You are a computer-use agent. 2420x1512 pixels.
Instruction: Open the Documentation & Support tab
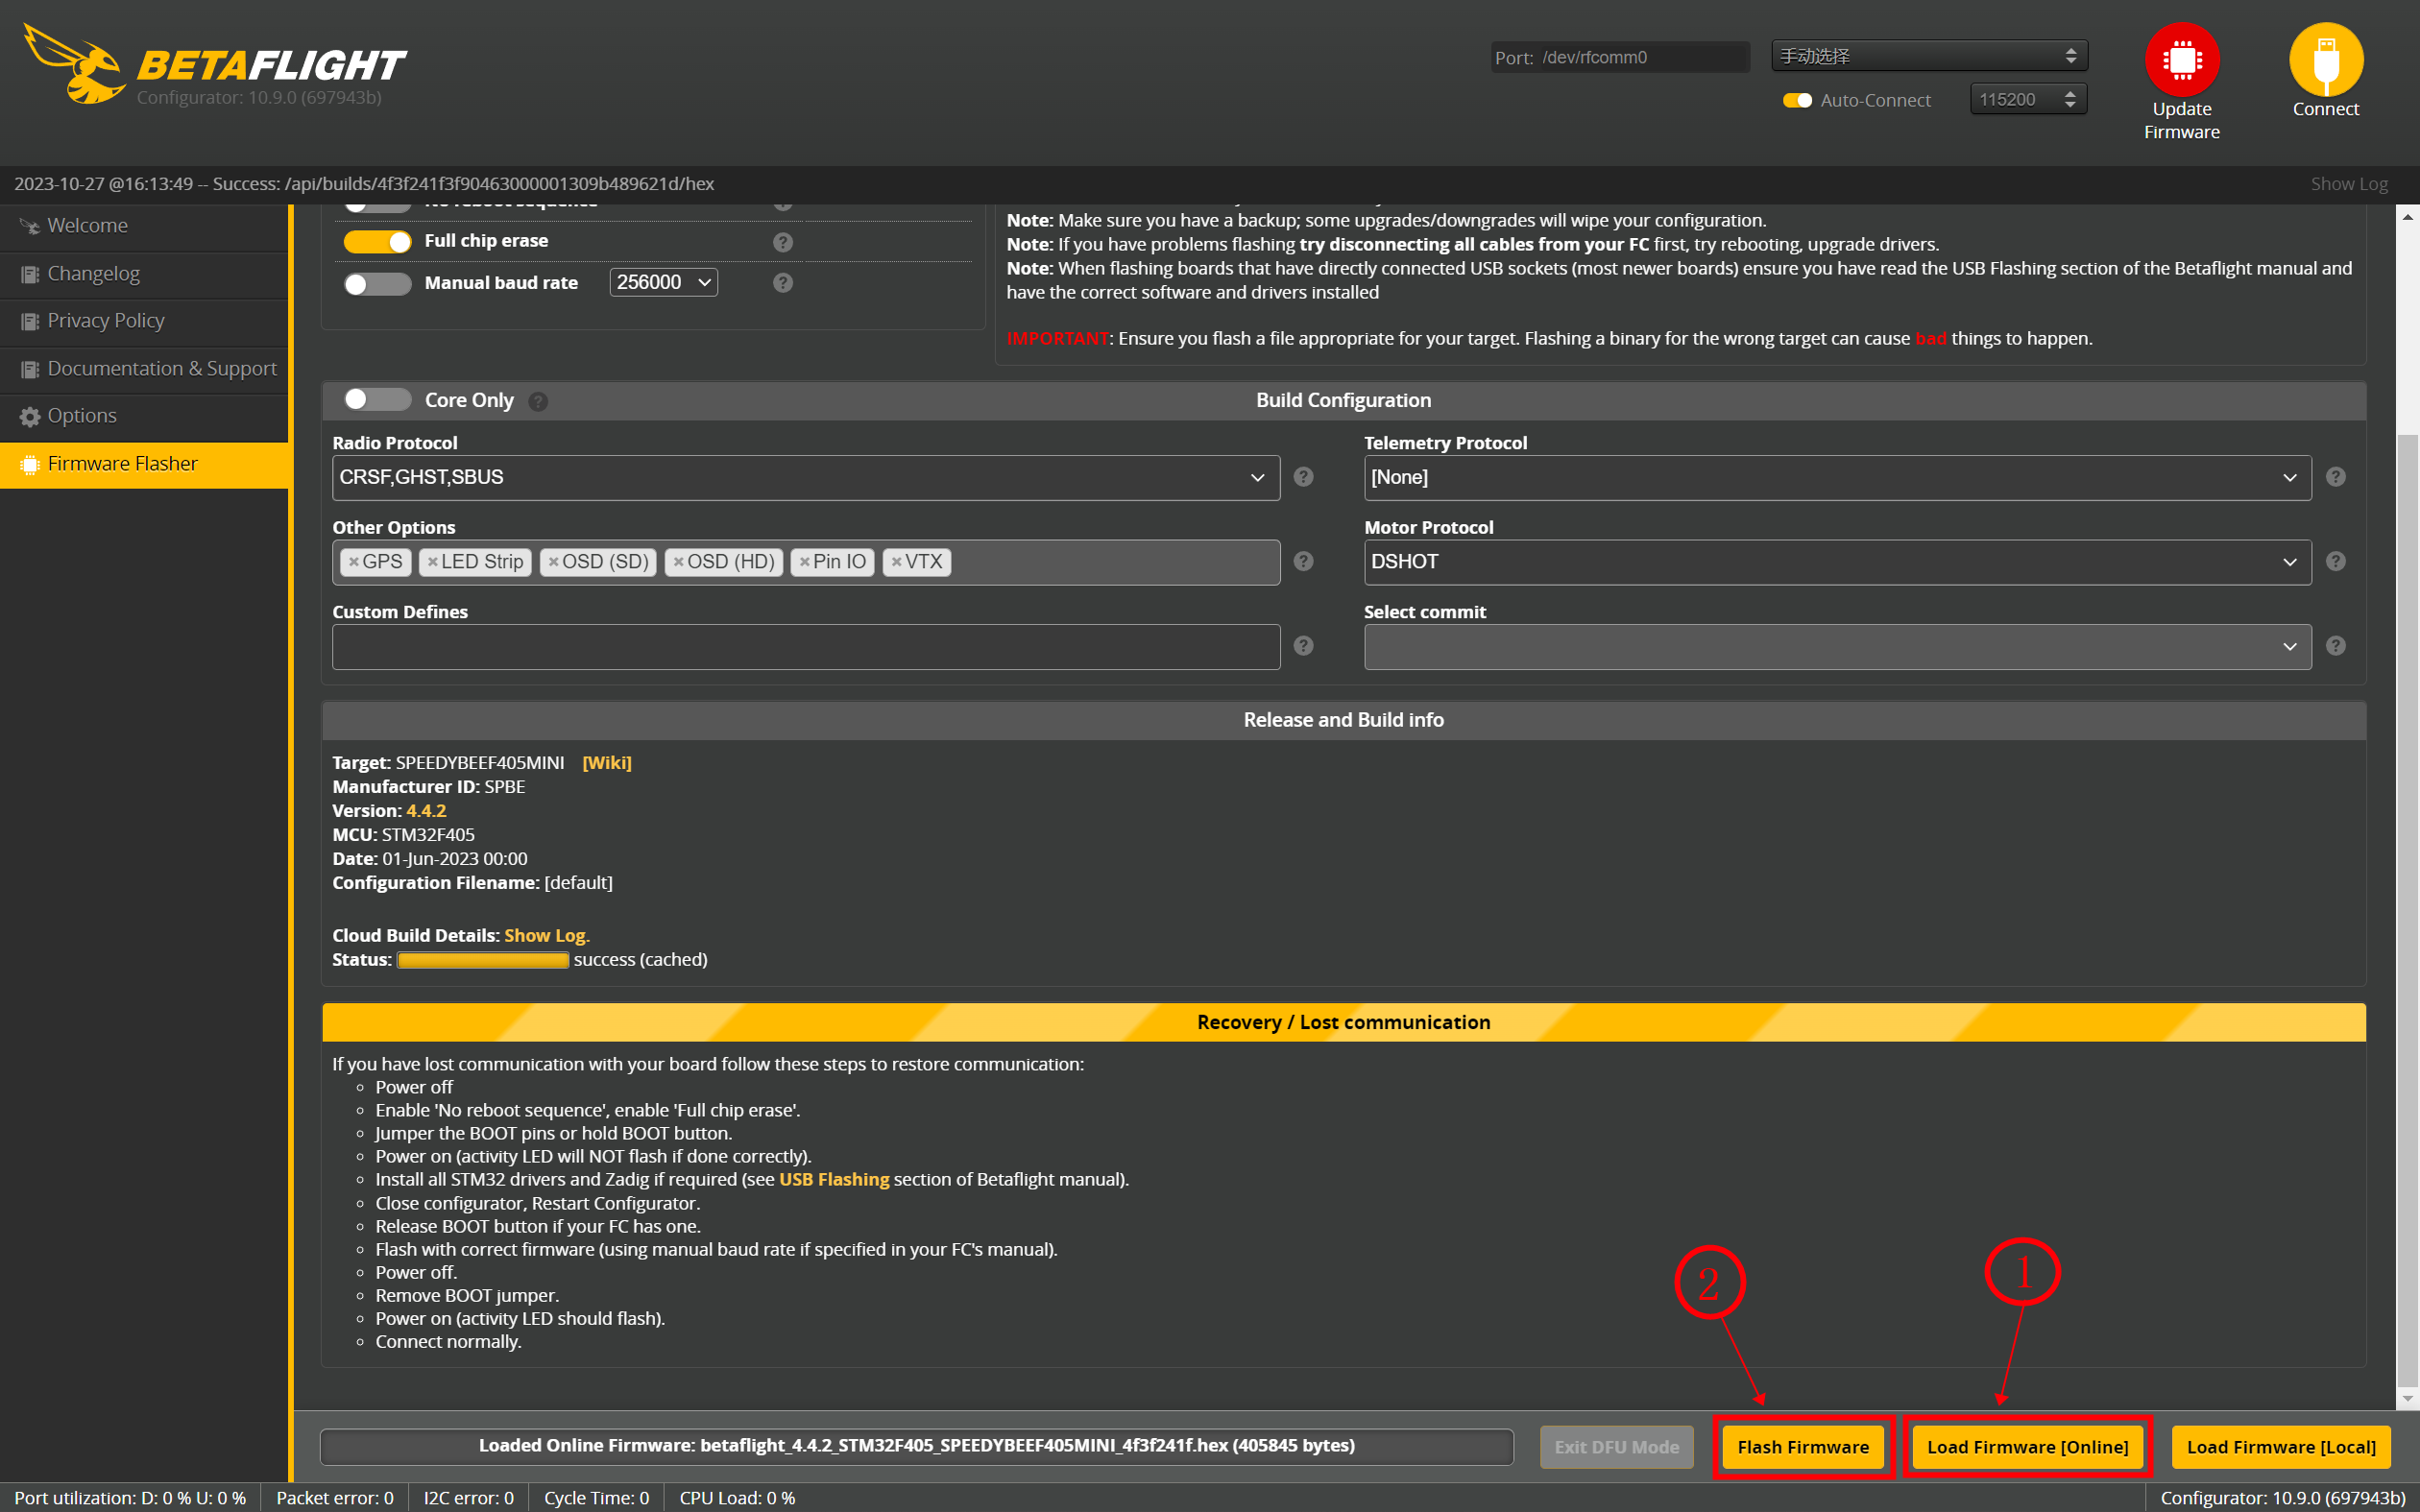[x=144, y=369]
